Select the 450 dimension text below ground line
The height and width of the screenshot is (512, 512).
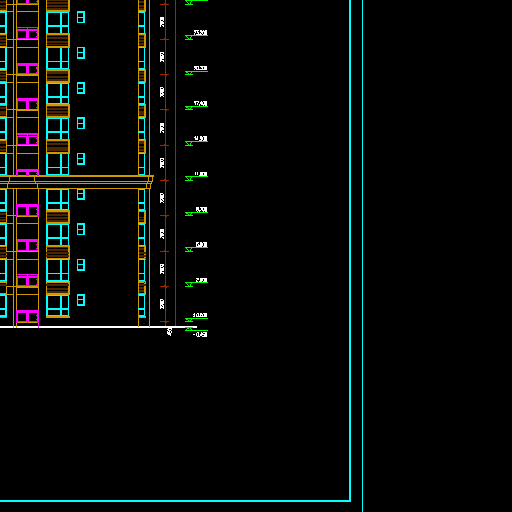click(169, 332)
